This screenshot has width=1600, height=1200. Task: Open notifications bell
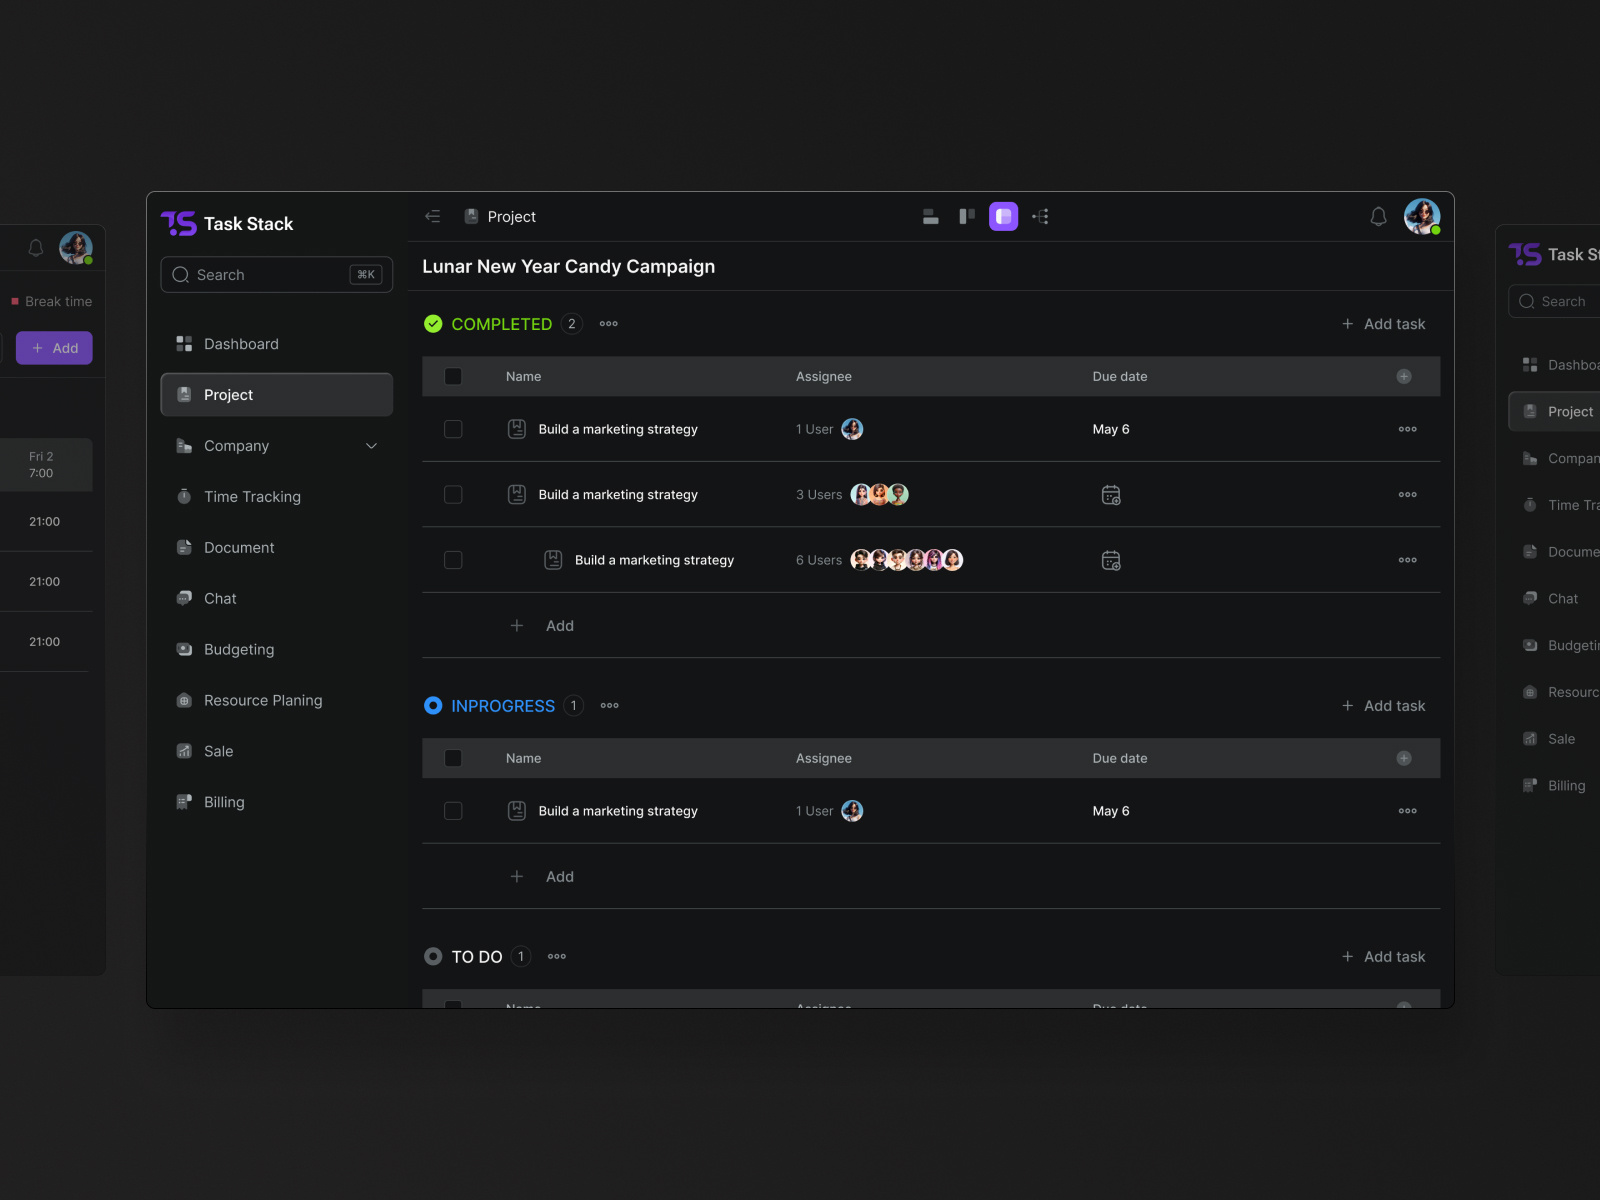click(1378, 216)
